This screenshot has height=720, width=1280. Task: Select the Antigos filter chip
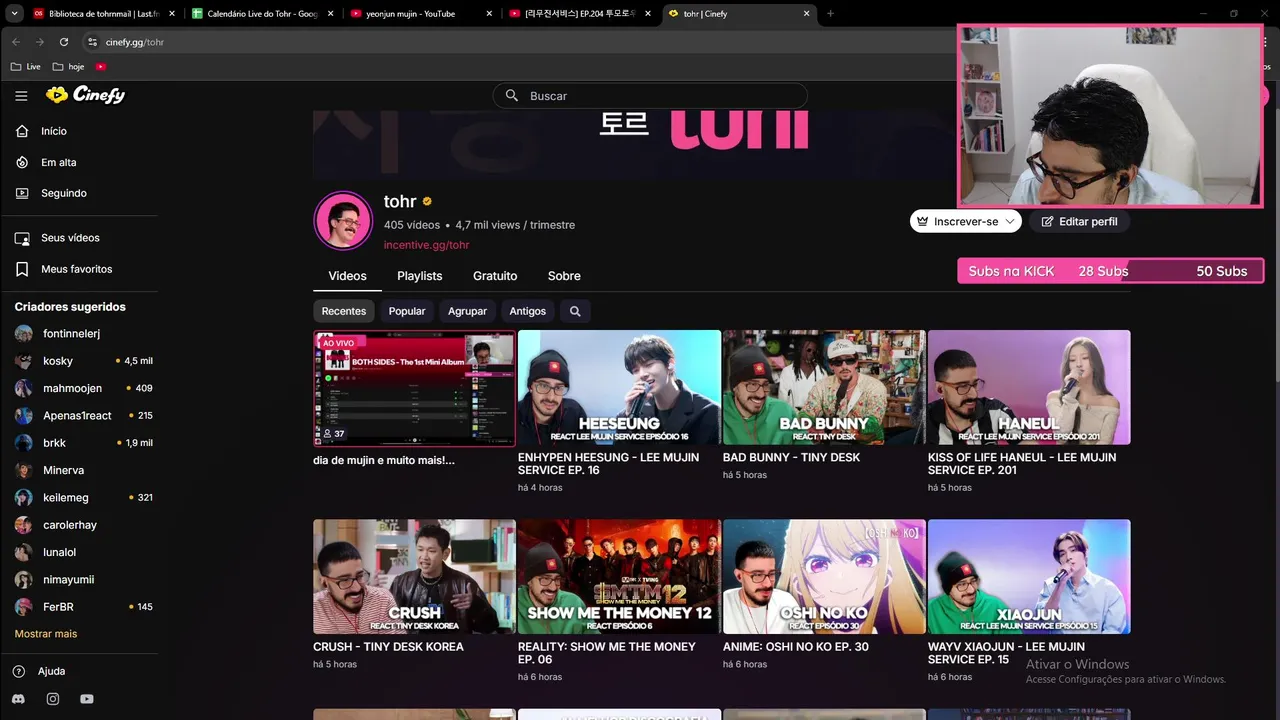pos(528,311)
